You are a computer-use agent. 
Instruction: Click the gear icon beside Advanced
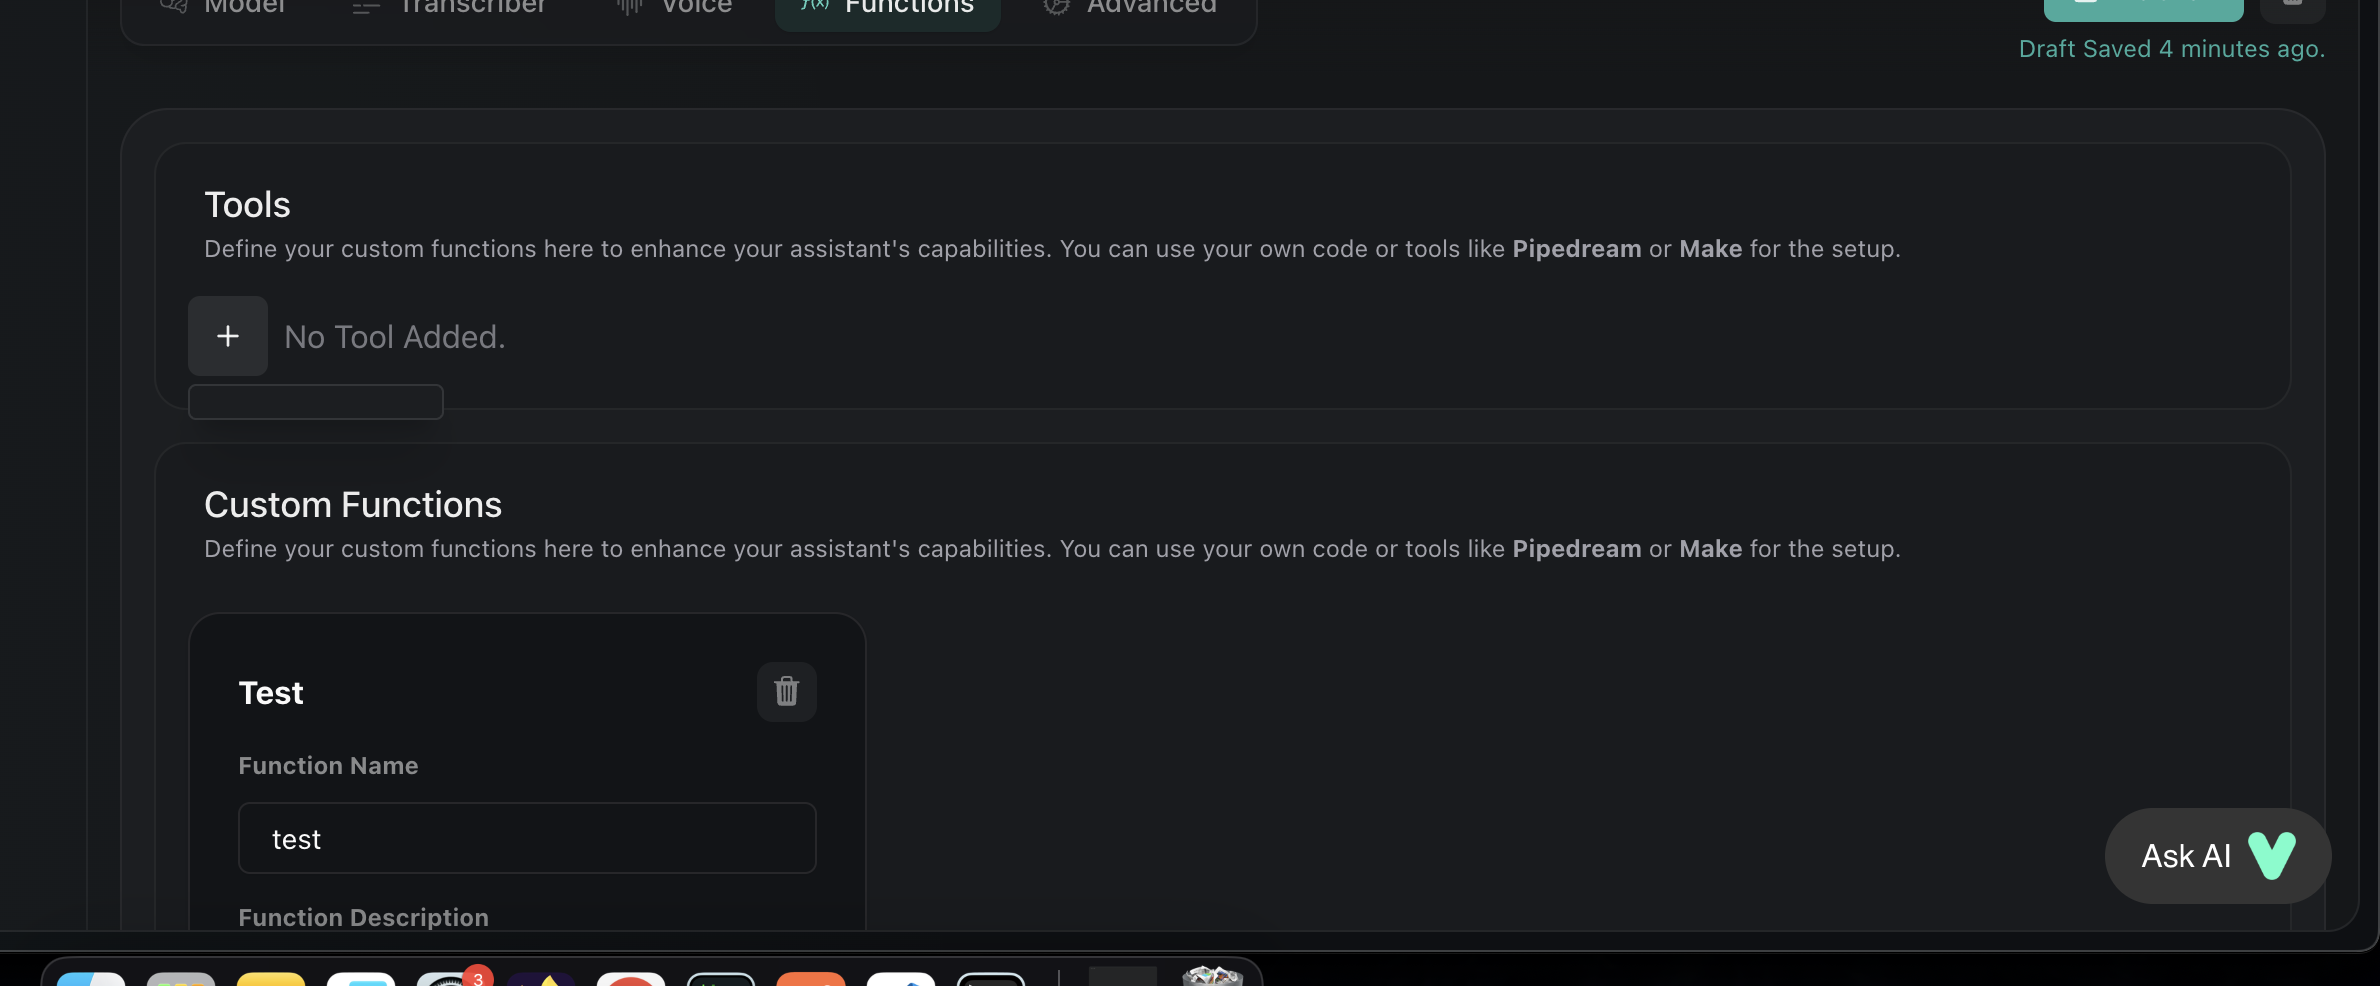tap(1057, 6)
